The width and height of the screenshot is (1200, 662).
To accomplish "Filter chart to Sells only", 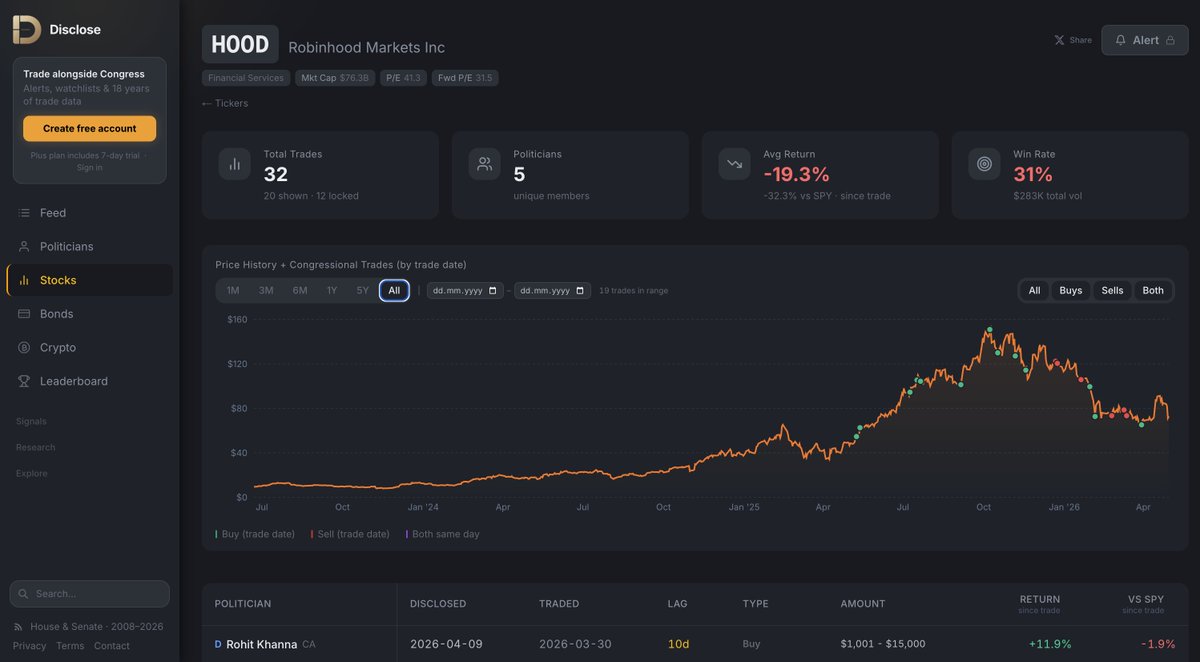I will pyautogui.click(x=1112, y=291).
